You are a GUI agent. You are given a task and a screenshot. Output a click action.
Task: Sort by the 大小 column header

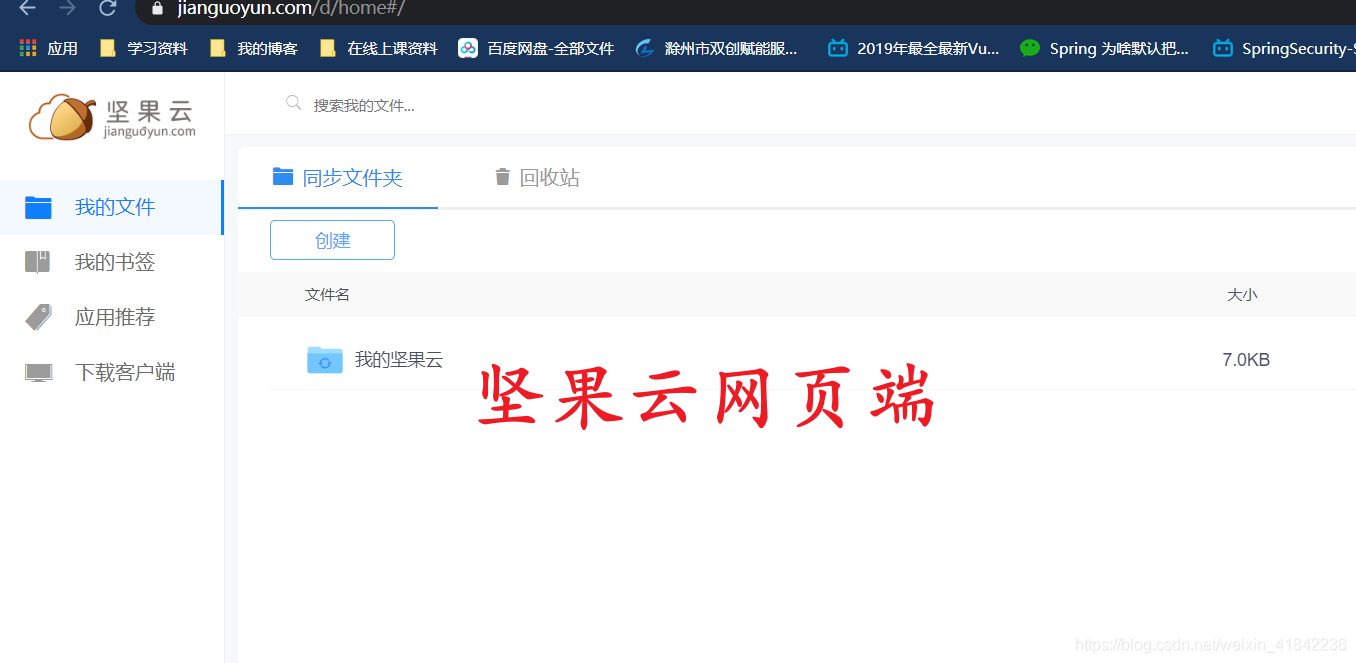click(x=1242, y=295)
